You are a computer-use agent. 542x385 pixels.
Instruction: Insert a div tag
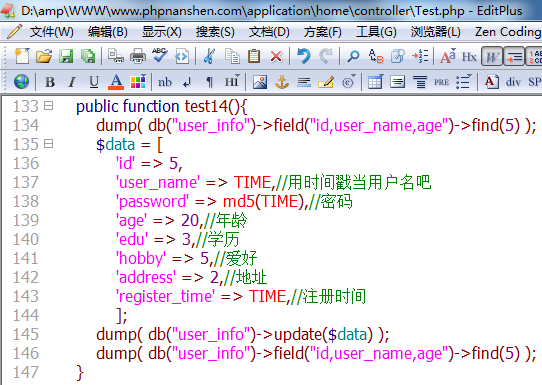(x=513, y=82)
